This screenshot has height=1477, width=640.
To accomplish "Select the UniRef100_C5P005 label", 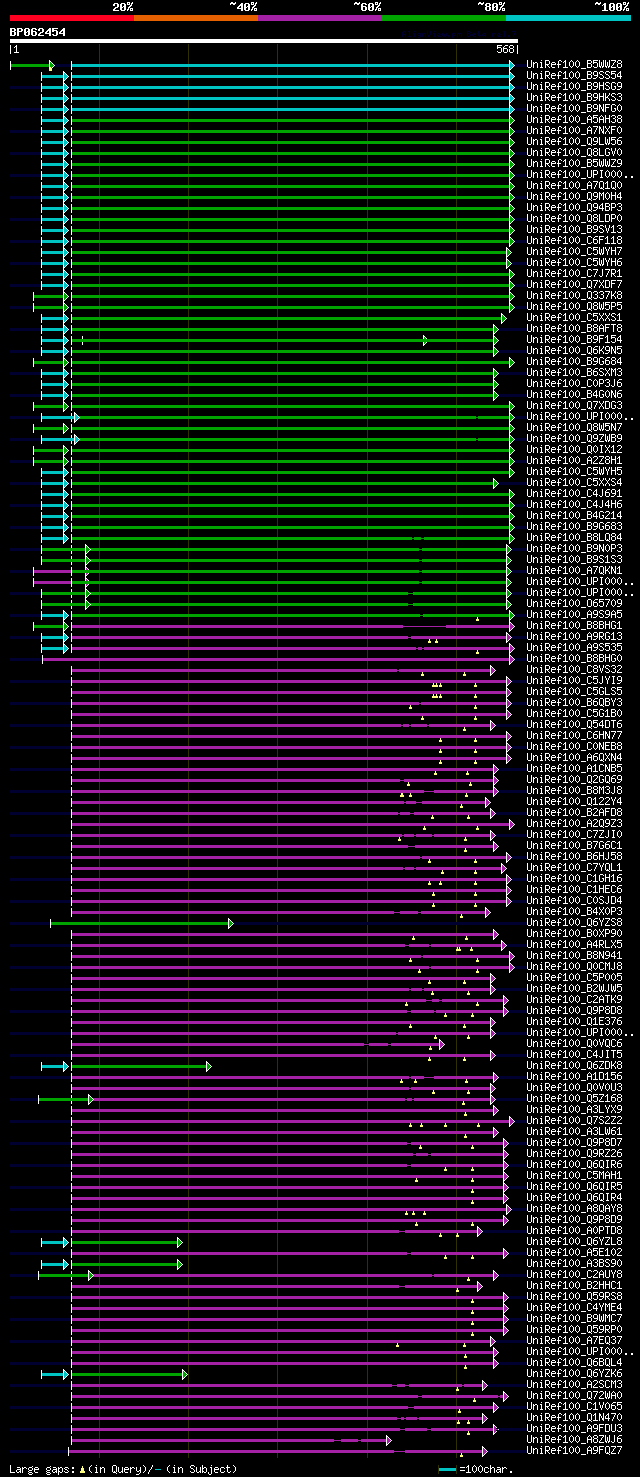I will (574, 977).
